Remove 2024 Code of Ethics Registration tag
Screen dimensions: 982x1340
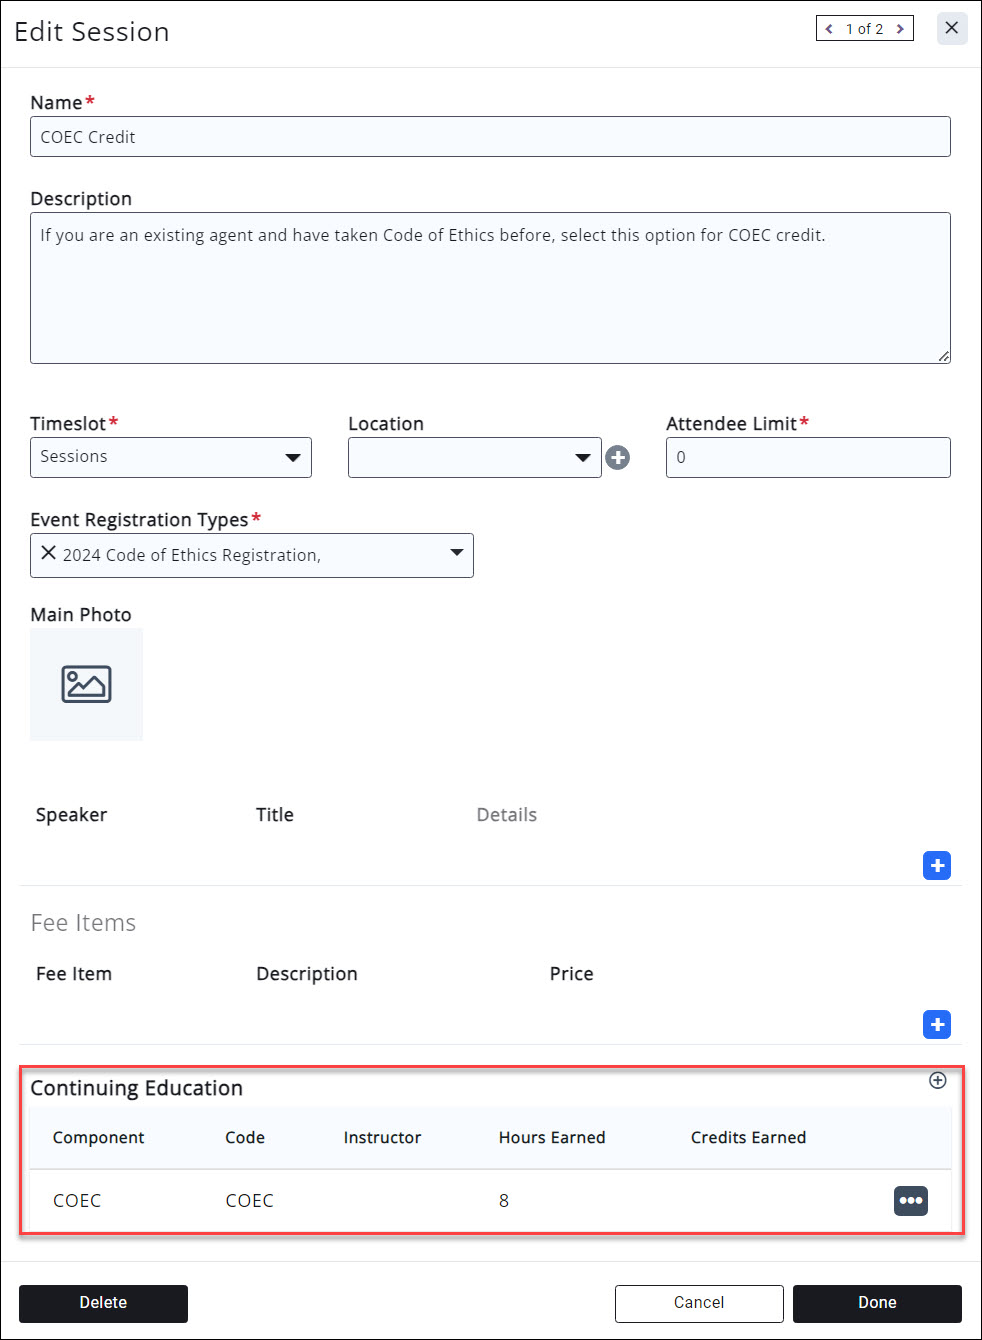tap(48, 553)
